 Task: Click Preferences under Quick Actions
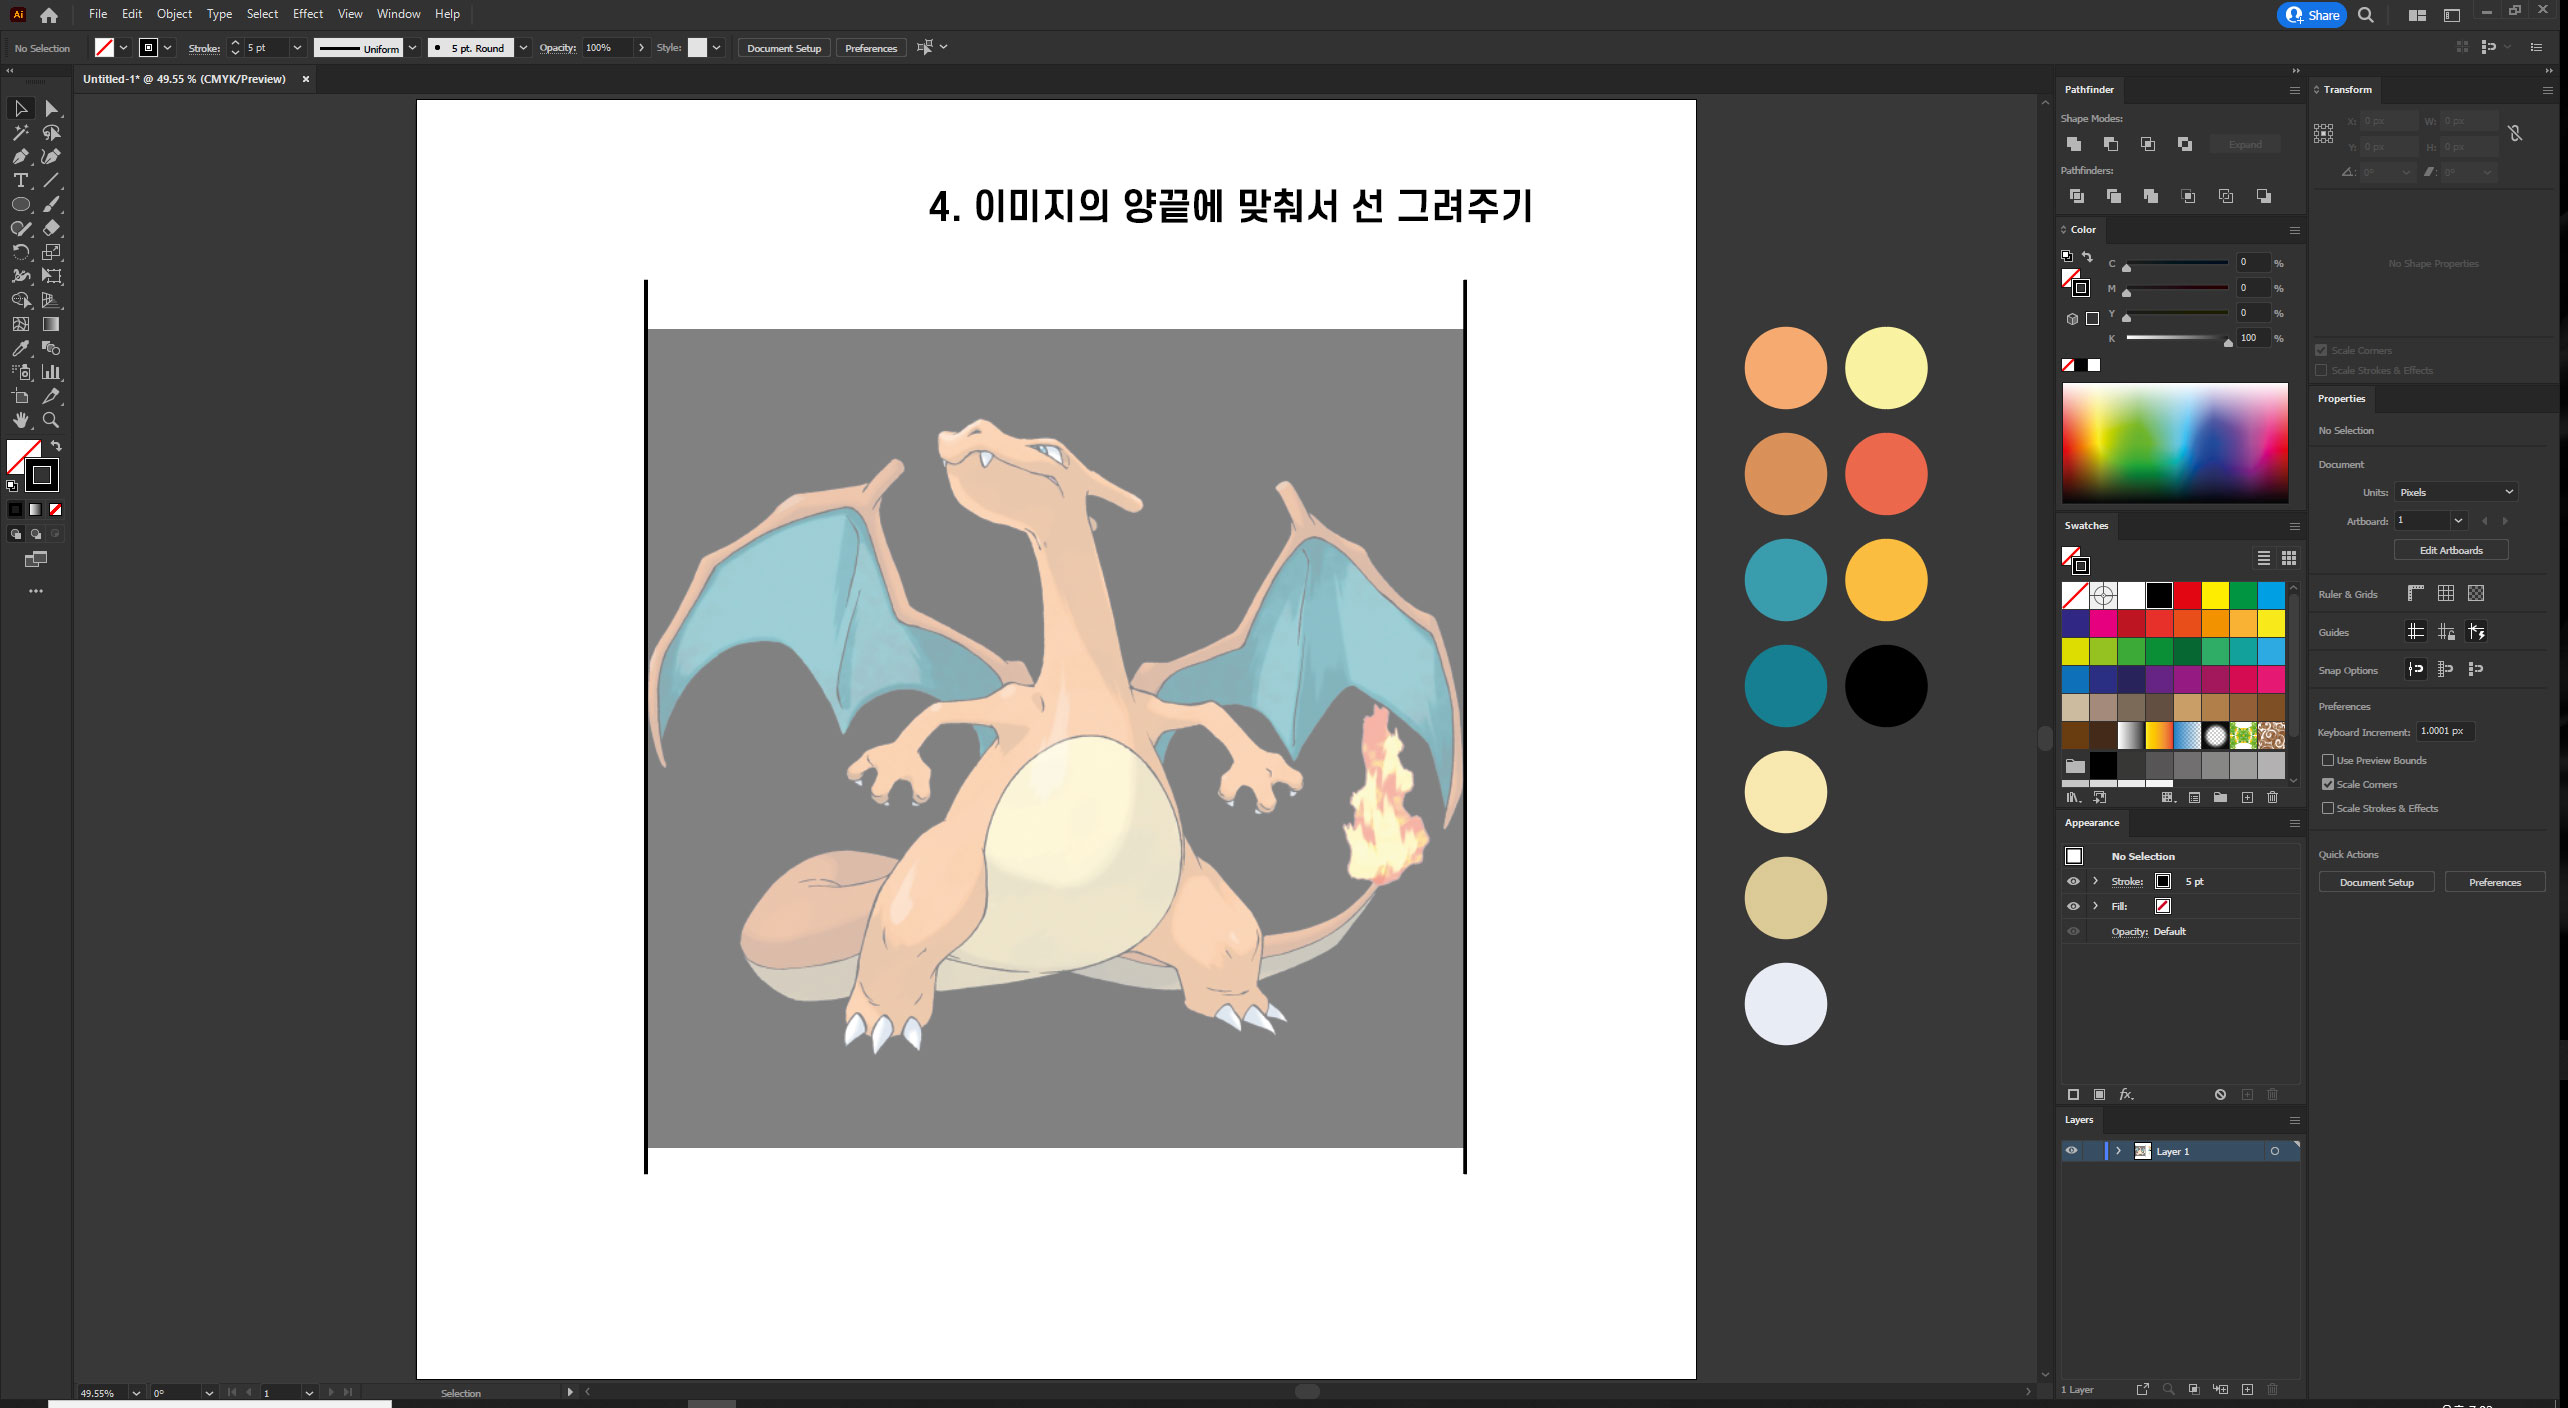point(2495,882)
